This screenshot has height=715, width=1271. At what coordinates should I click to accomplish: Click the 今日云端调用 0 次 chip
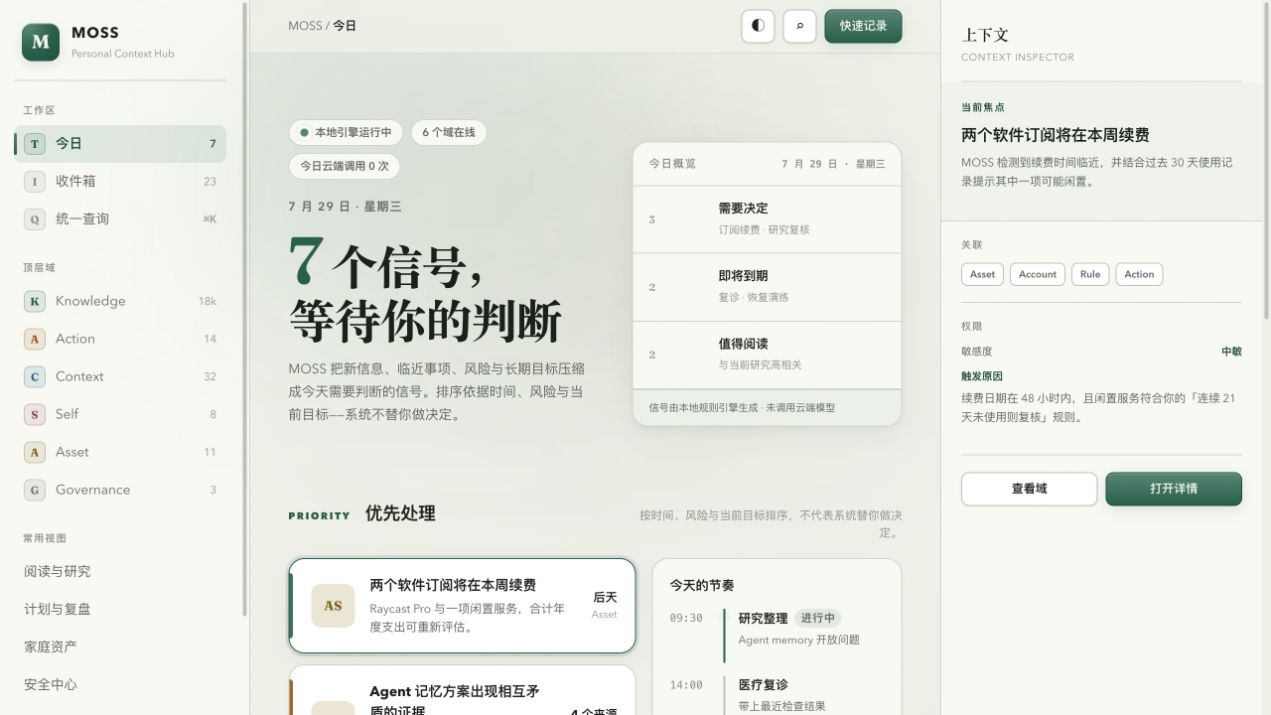(345, 165)
